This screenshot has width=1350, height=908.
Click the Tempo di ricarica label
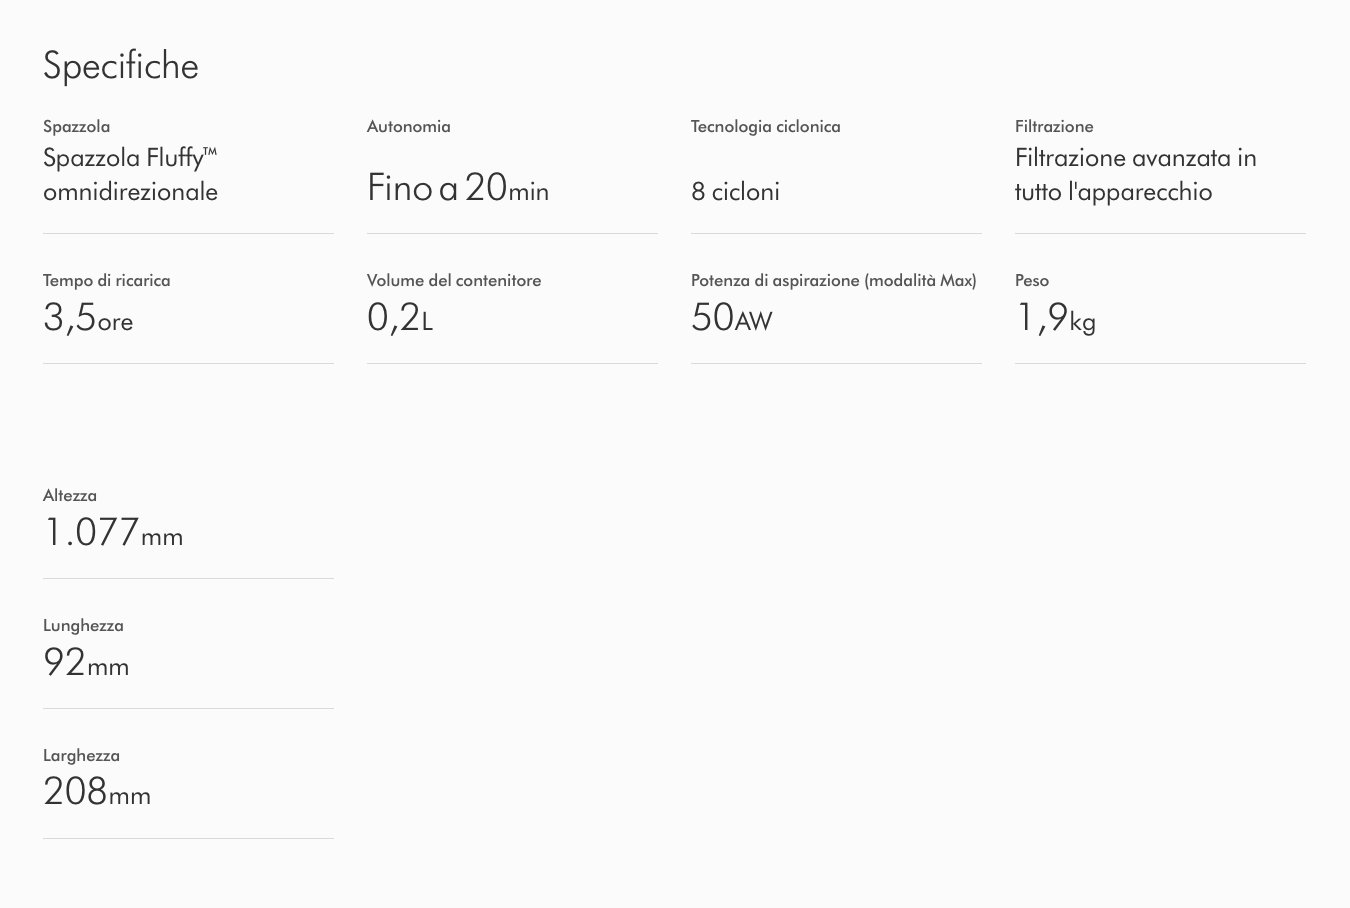pos(106,281)
